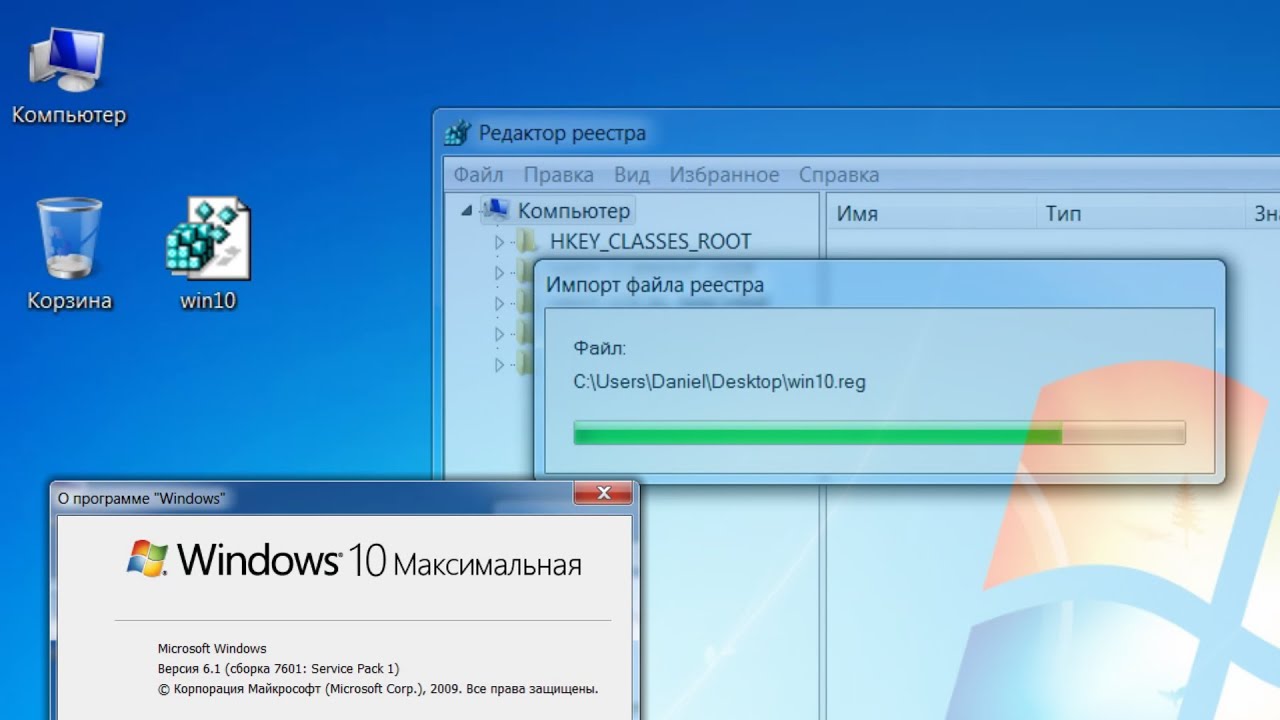Click the HKEY_CLASSES_ROOT folder icon
Image resolution: width=1280 pixels, height=720 pixels.
(528, 241)
